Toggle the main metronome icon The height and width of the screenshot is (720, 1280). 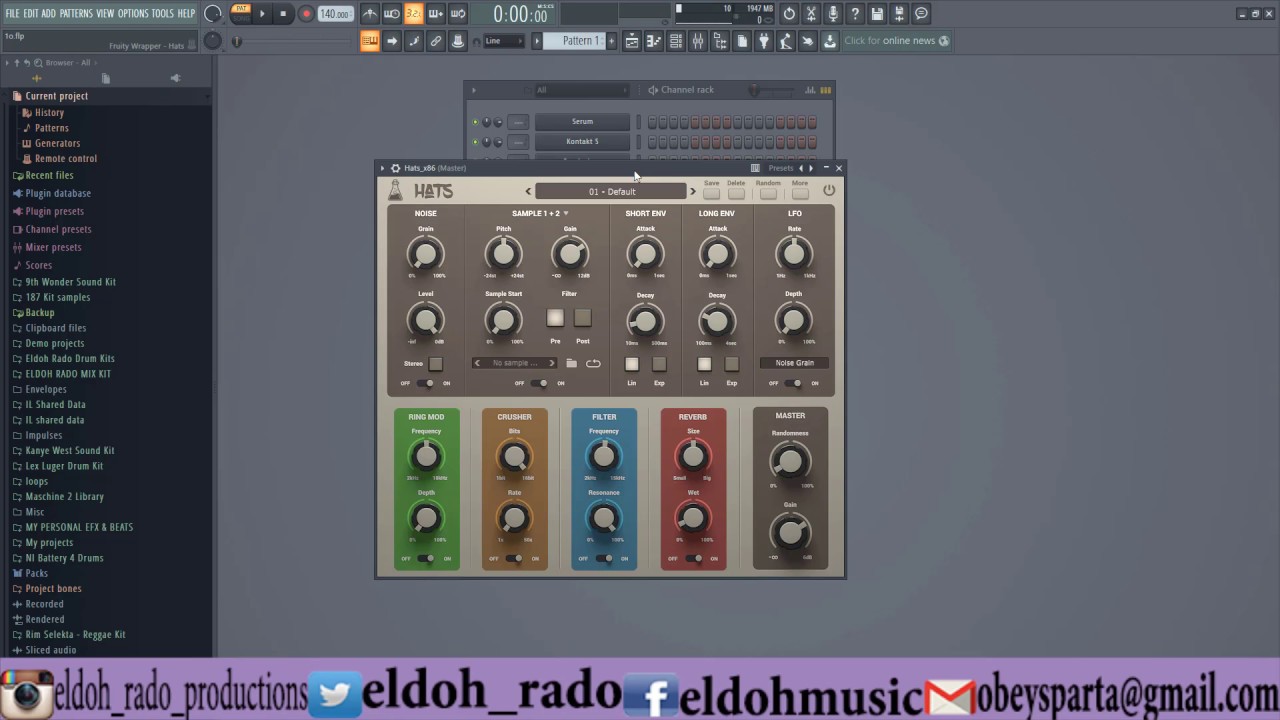[x=370, y=14]
